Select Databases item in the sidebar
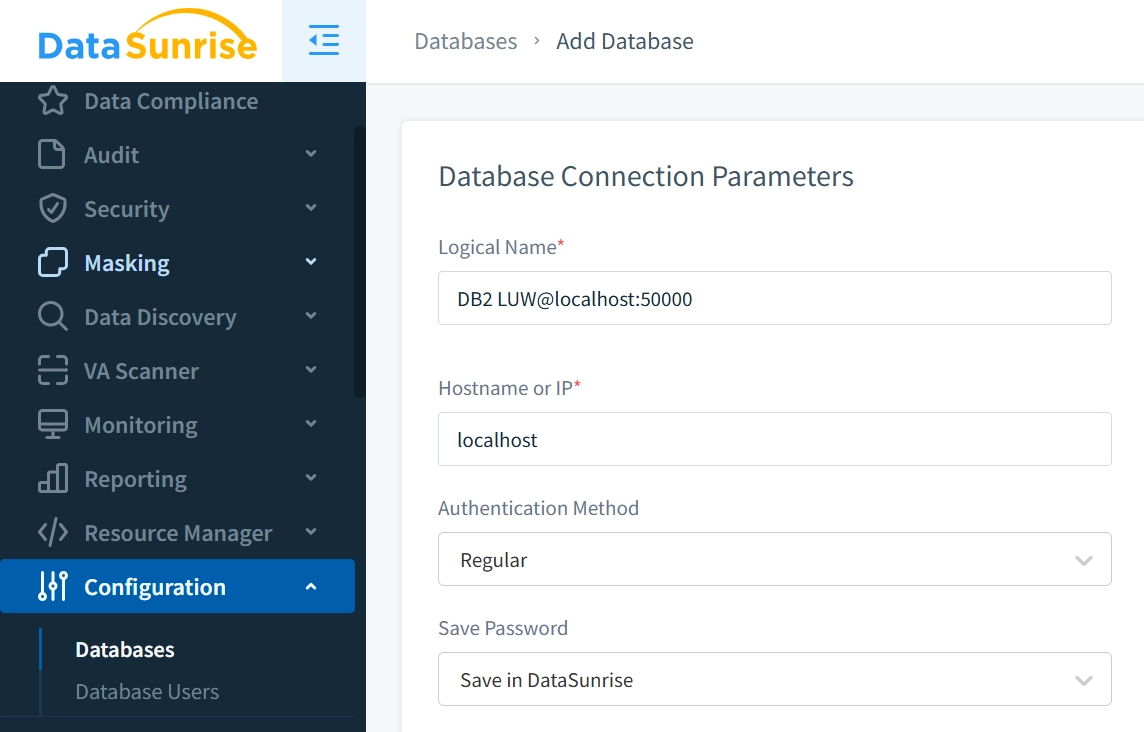The image size is (1144, 732). tap(125, 650)
